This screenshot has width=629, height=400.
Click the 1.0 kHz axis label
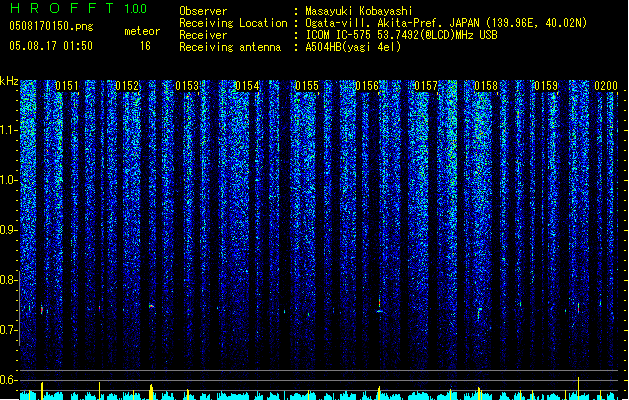pos(9,180)
